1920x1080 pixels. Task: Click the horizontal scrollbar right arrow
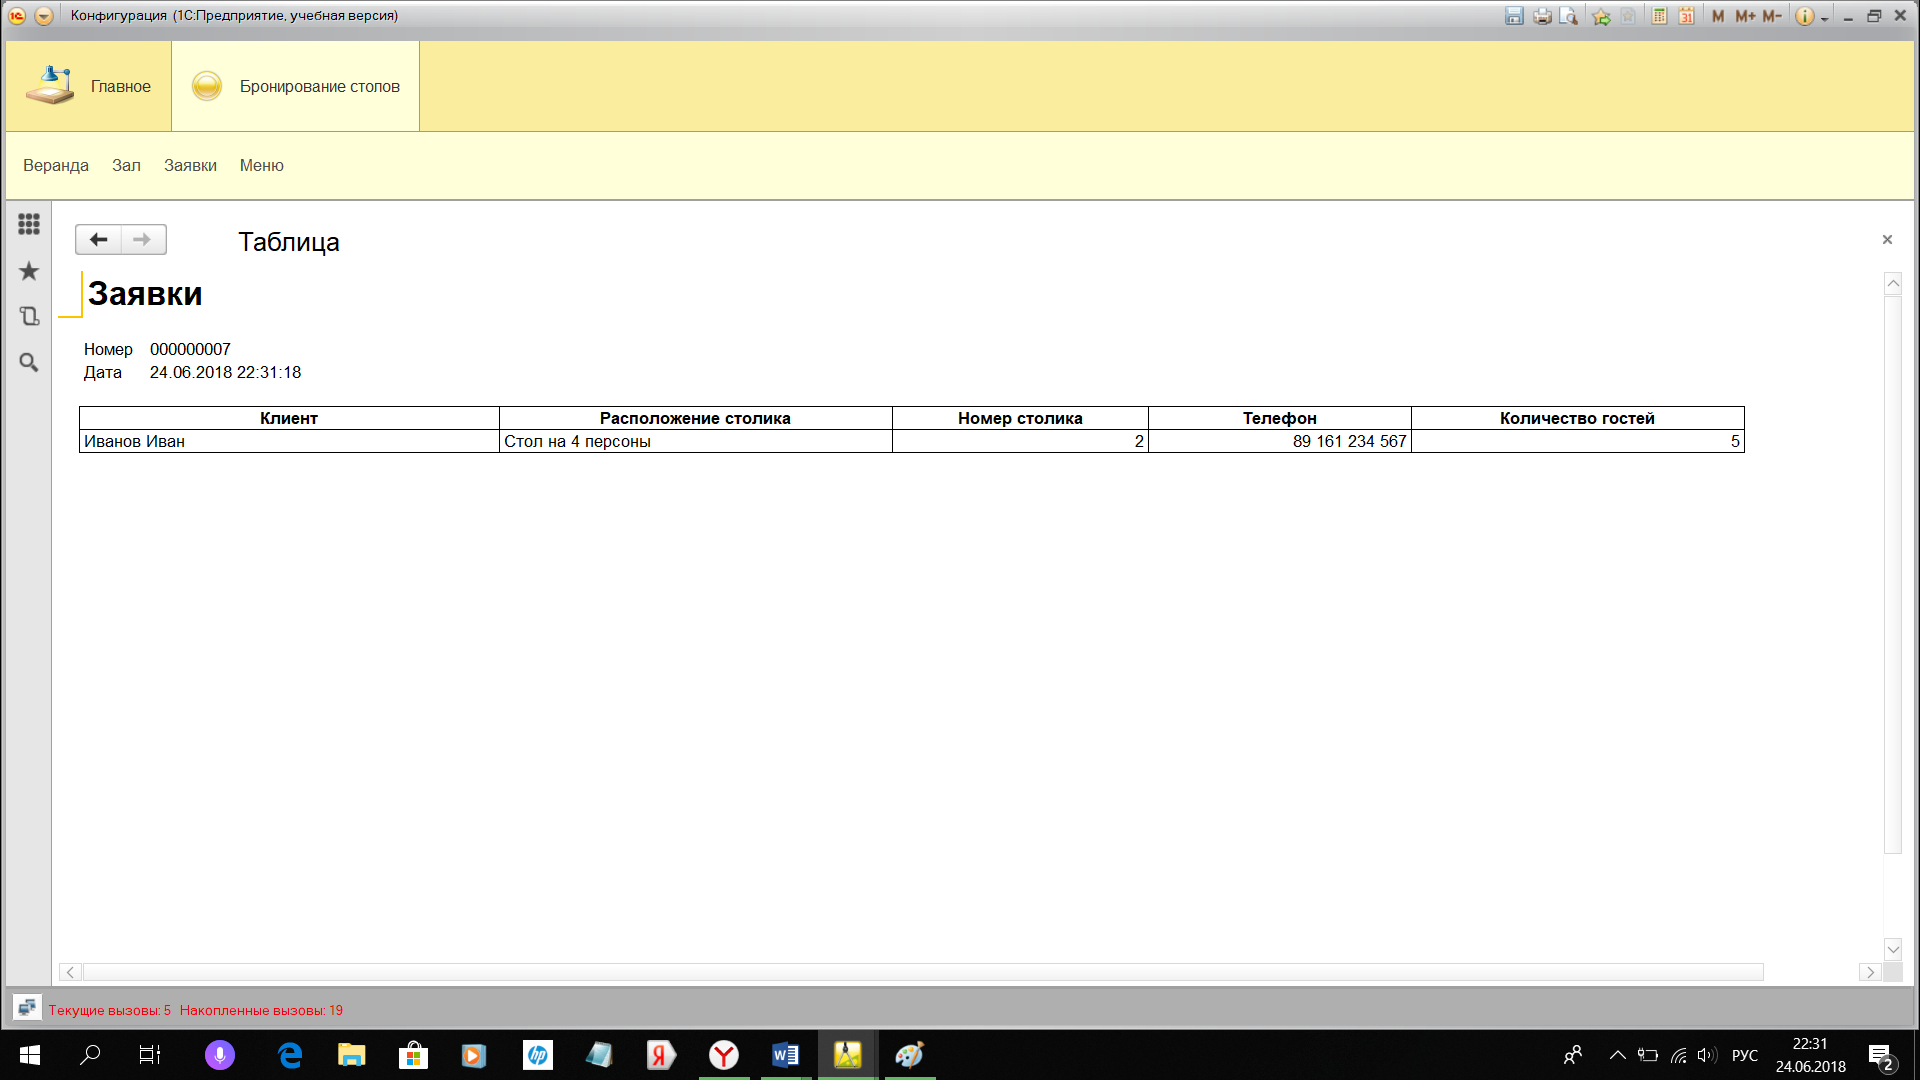1870,972
